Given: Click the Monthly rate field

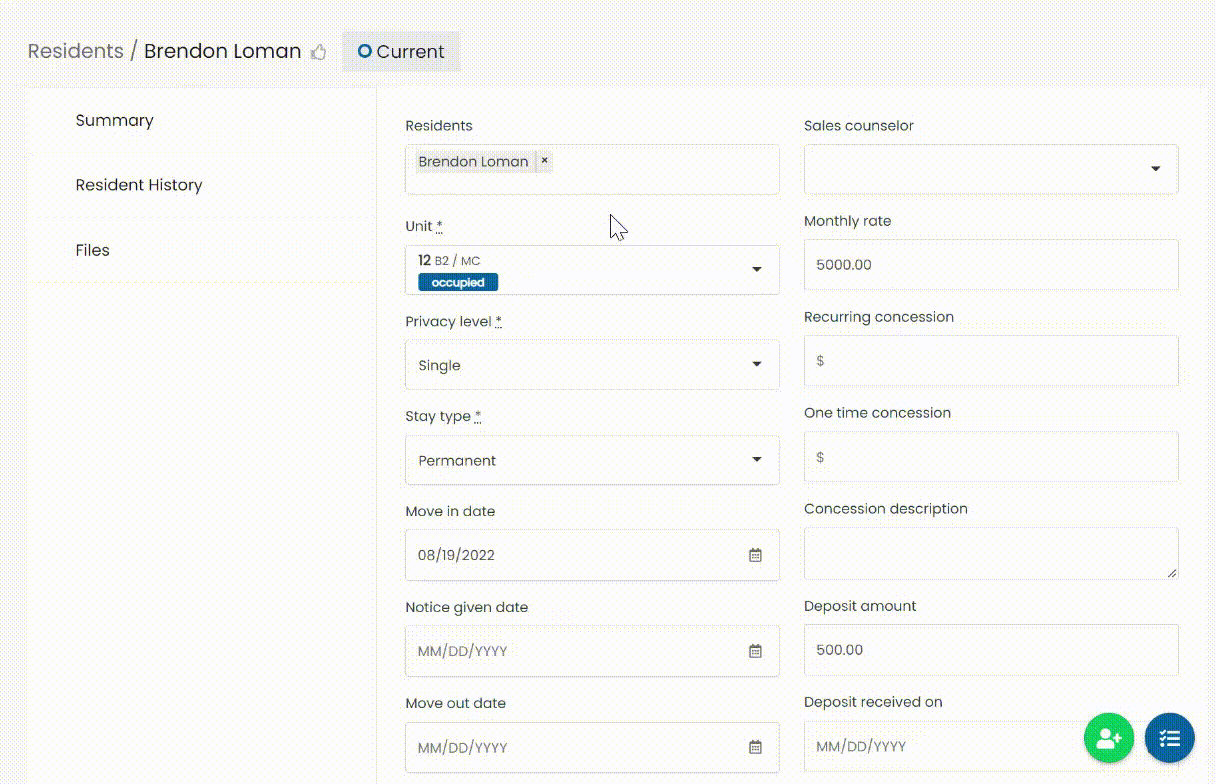Looking at the screenshot, I should click(991, 265).
